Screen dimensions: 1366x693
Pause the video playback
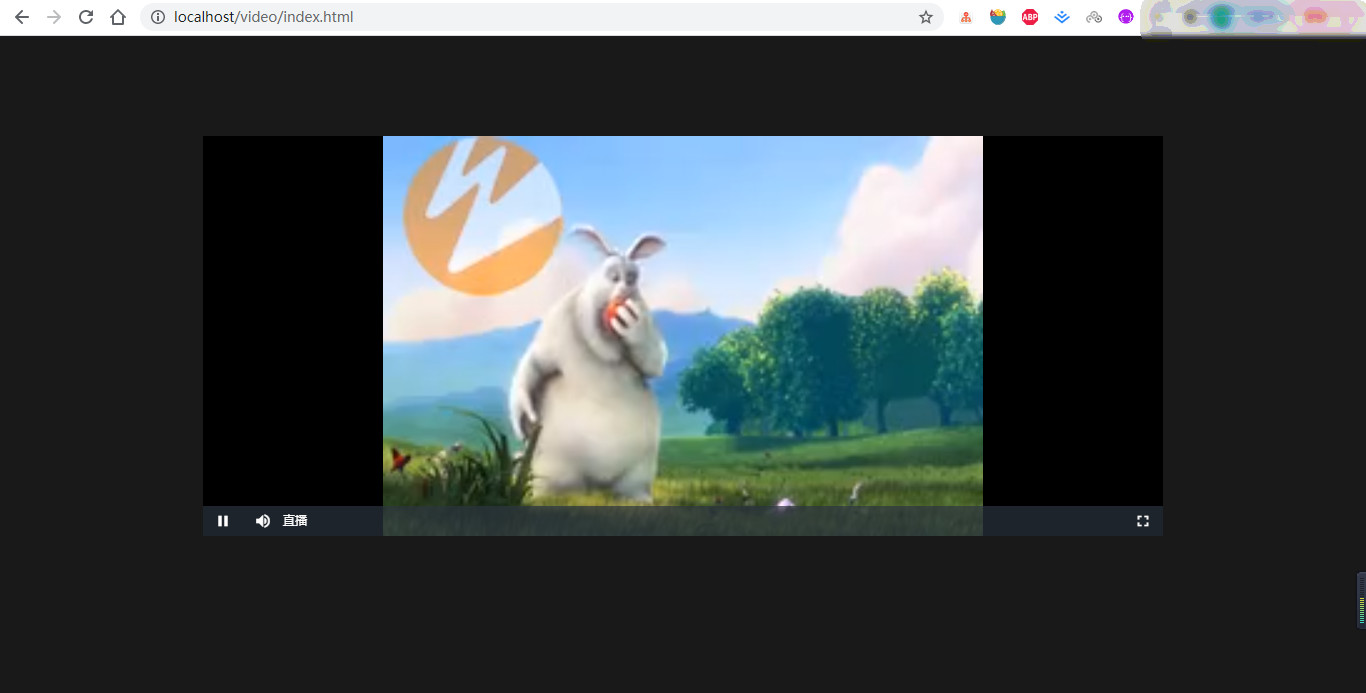point(223,521)
